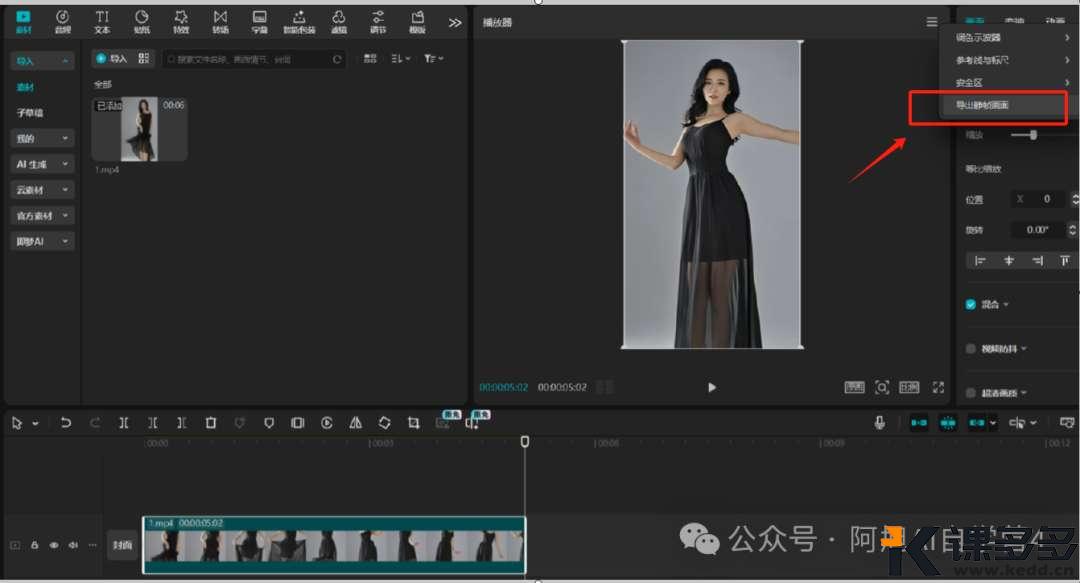The height and width of the screenshot is (583, 1080).
Task: Click the 封面 (Cover) button on track
Action: (122, 545)
